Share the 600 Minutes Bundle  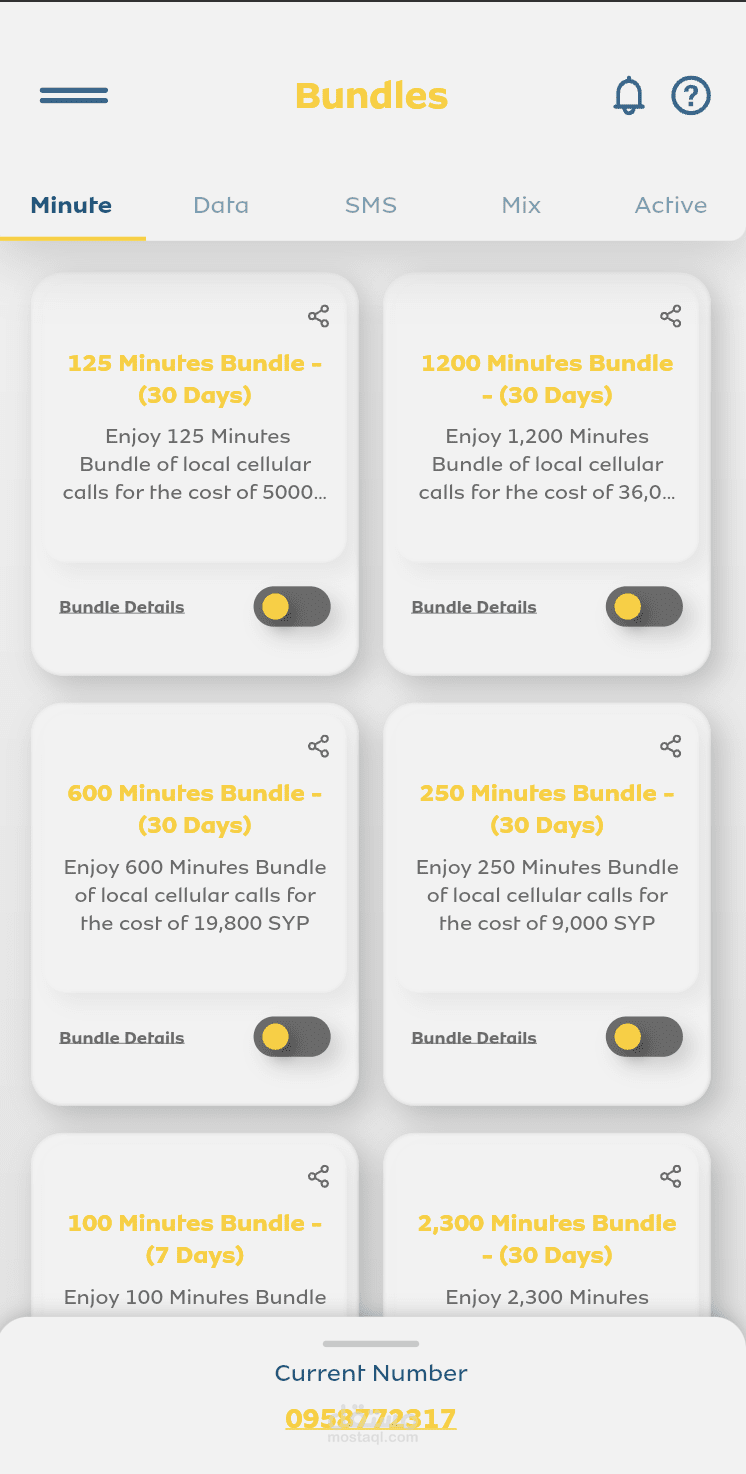318,747
